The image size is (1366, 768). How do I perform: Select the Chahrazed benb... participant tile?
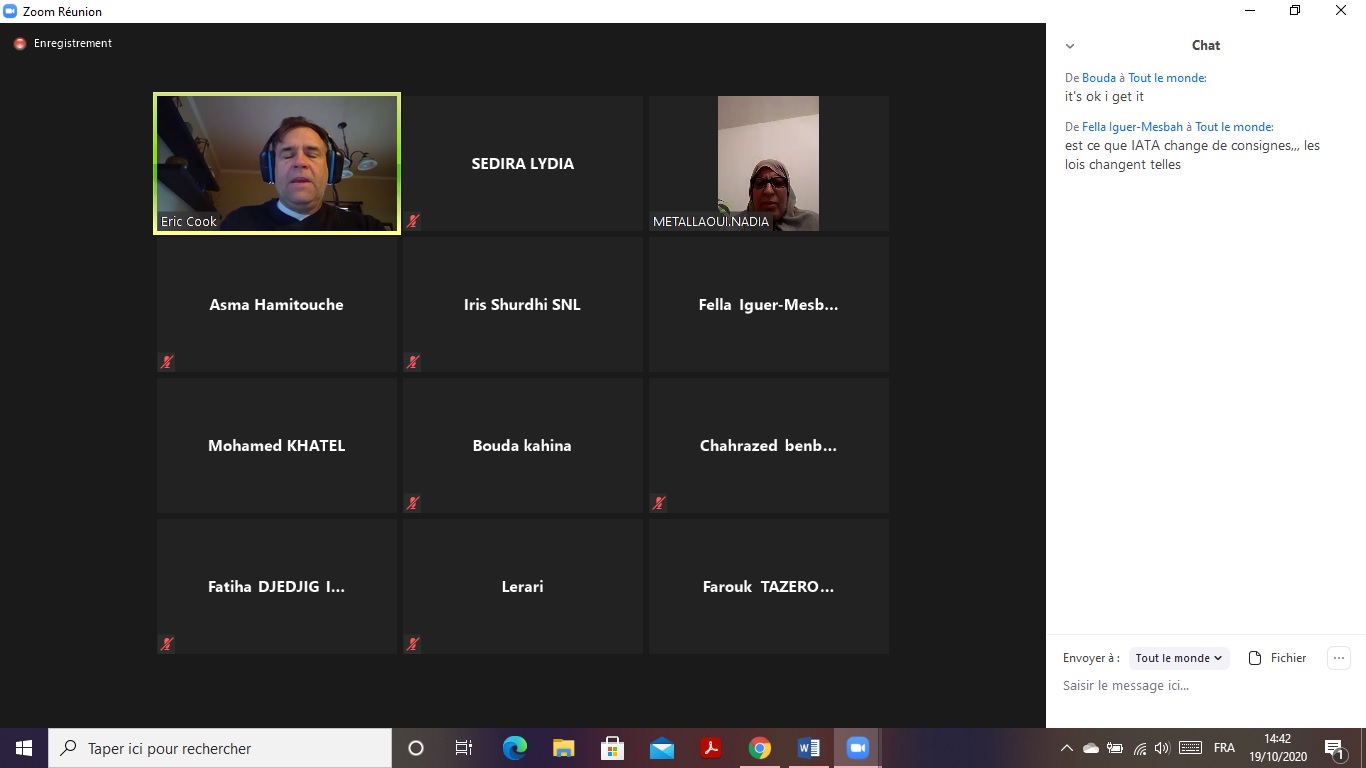point(769,446)
